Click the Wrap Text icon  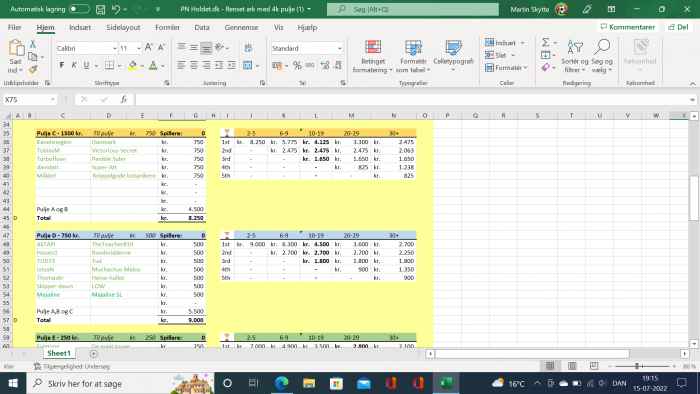coord(249,48)
